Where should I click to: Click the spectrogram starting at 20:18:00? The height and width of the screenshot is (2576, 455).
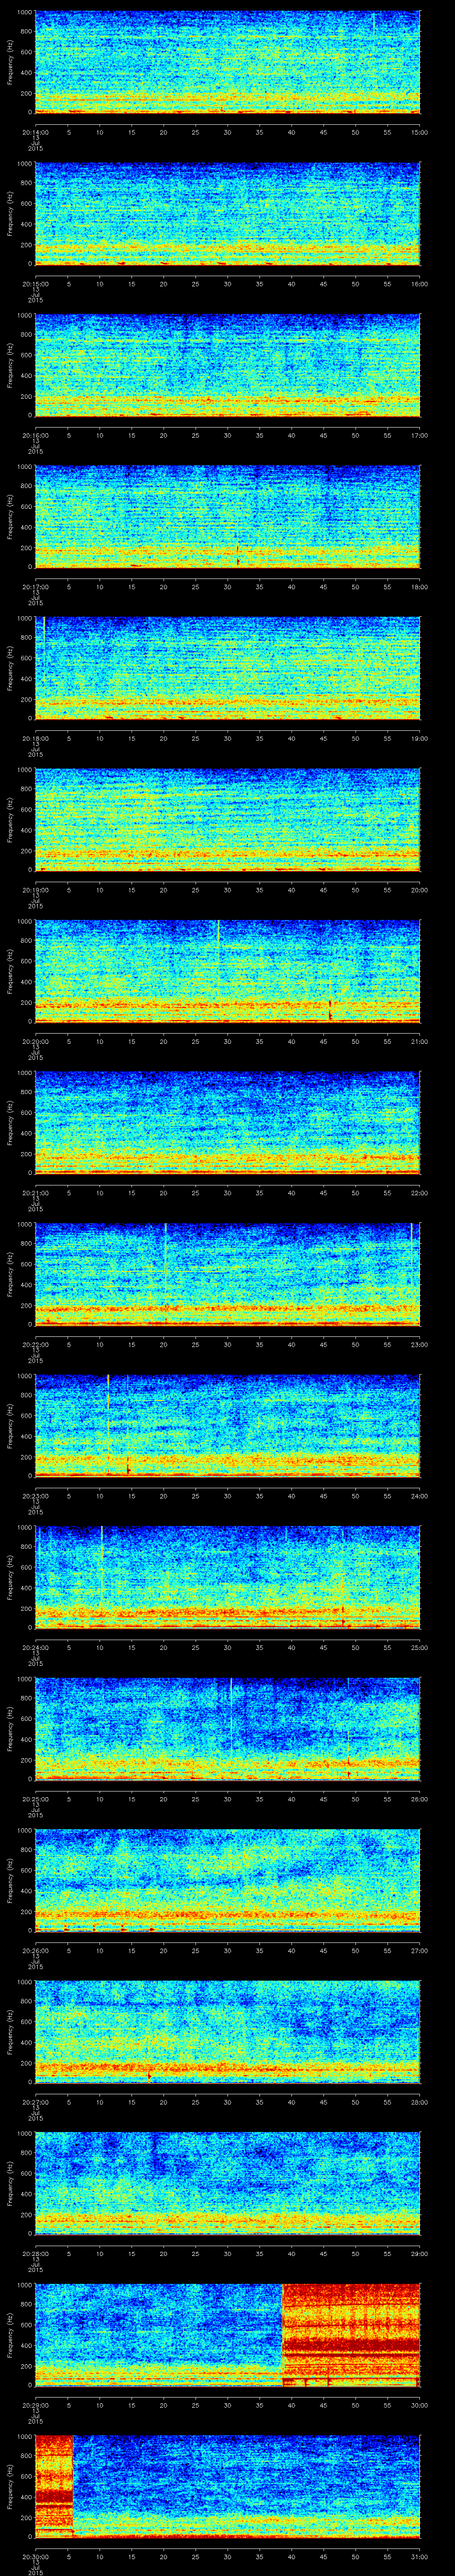coord(227,668)
